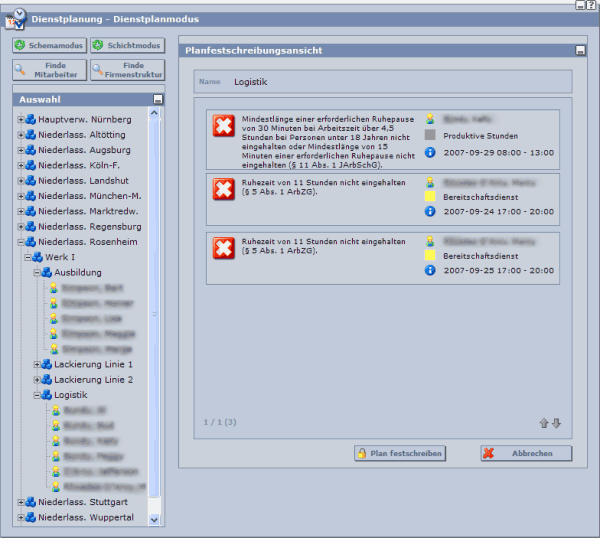Click the first employee icon under Ausbildung

coord(54,288)
